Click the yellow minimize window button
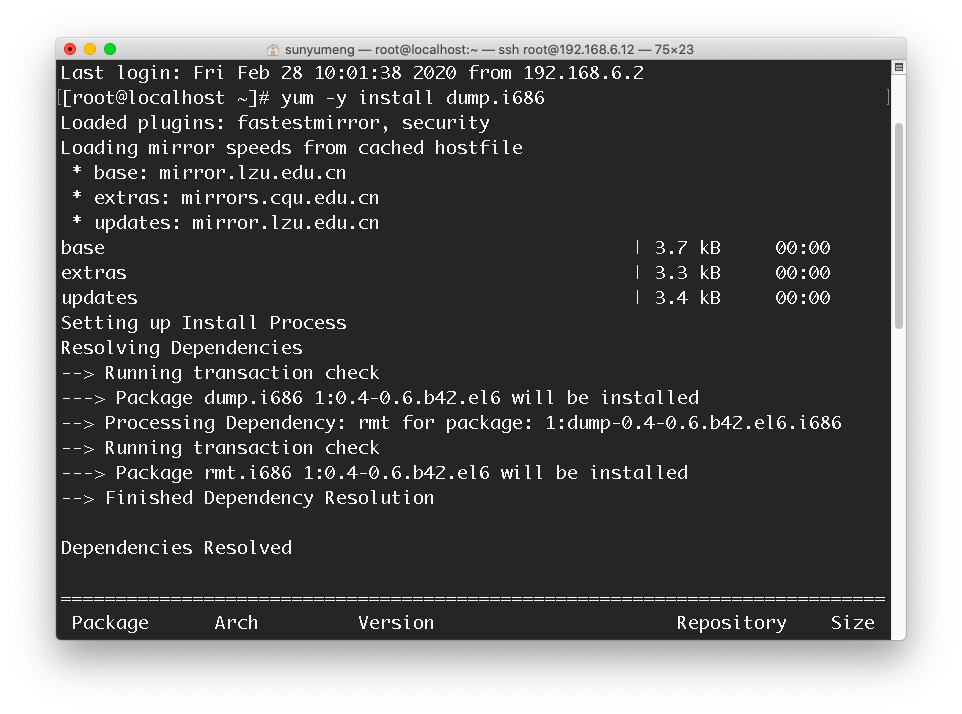The width and height of the screenshot is (962, 714). point(90,49)
